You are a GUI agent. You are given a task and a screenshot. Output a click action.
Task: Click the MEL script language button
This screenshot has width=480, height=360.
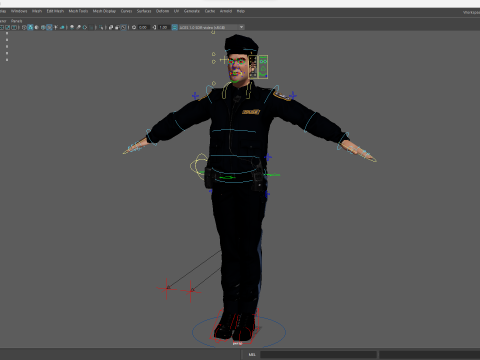(252, 354)
